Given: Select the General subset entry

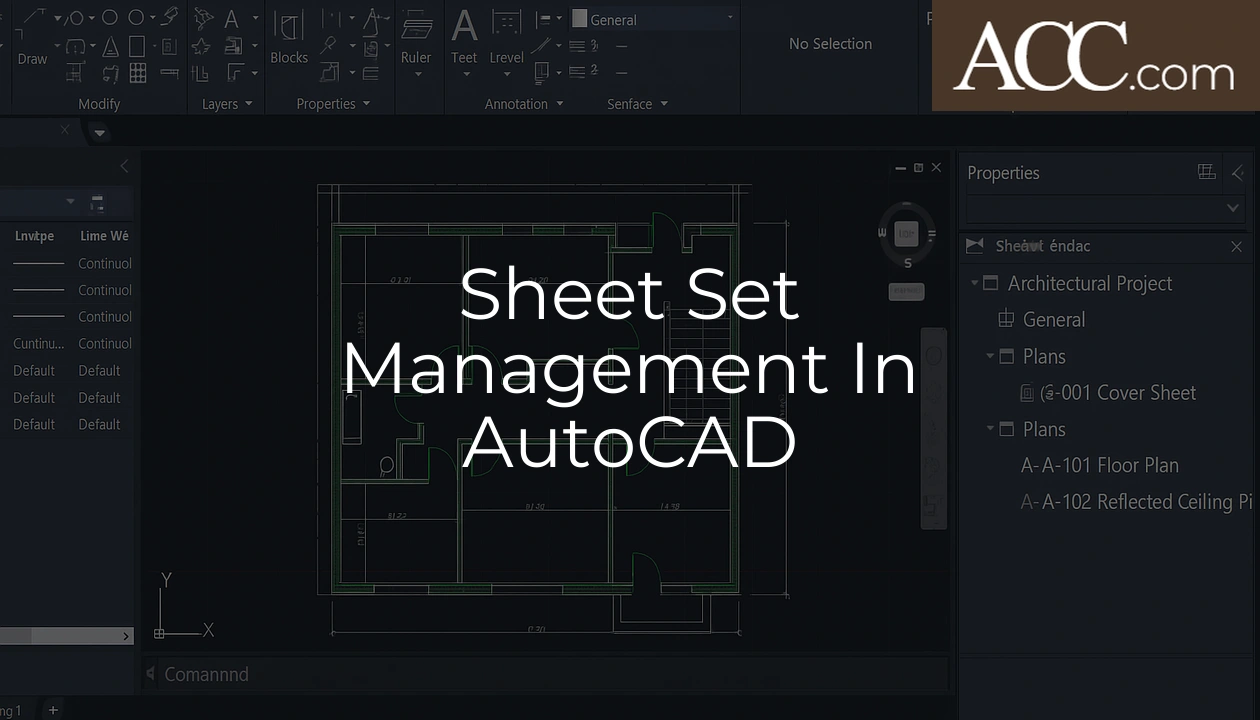Looking at the screenshot, I should tap(1054, 320).
